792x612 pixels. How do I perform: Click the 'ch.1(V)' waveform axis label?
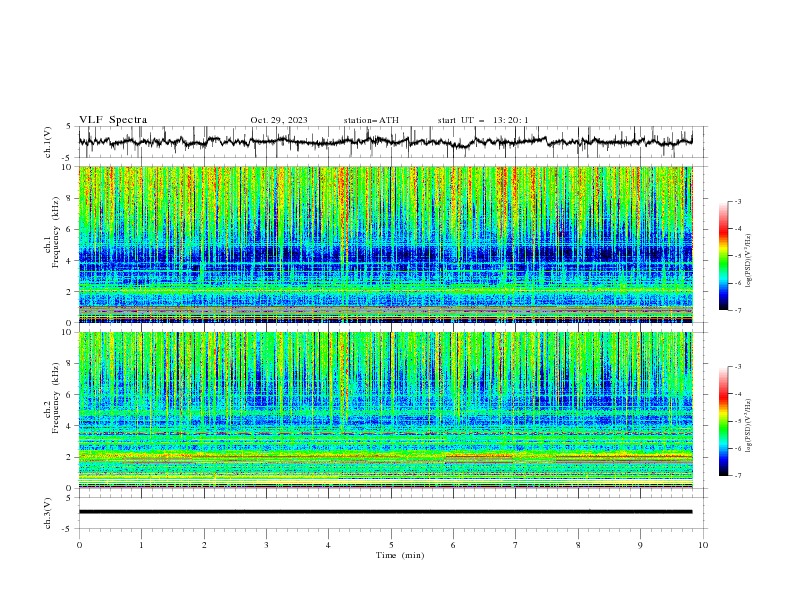coord(47,142)
